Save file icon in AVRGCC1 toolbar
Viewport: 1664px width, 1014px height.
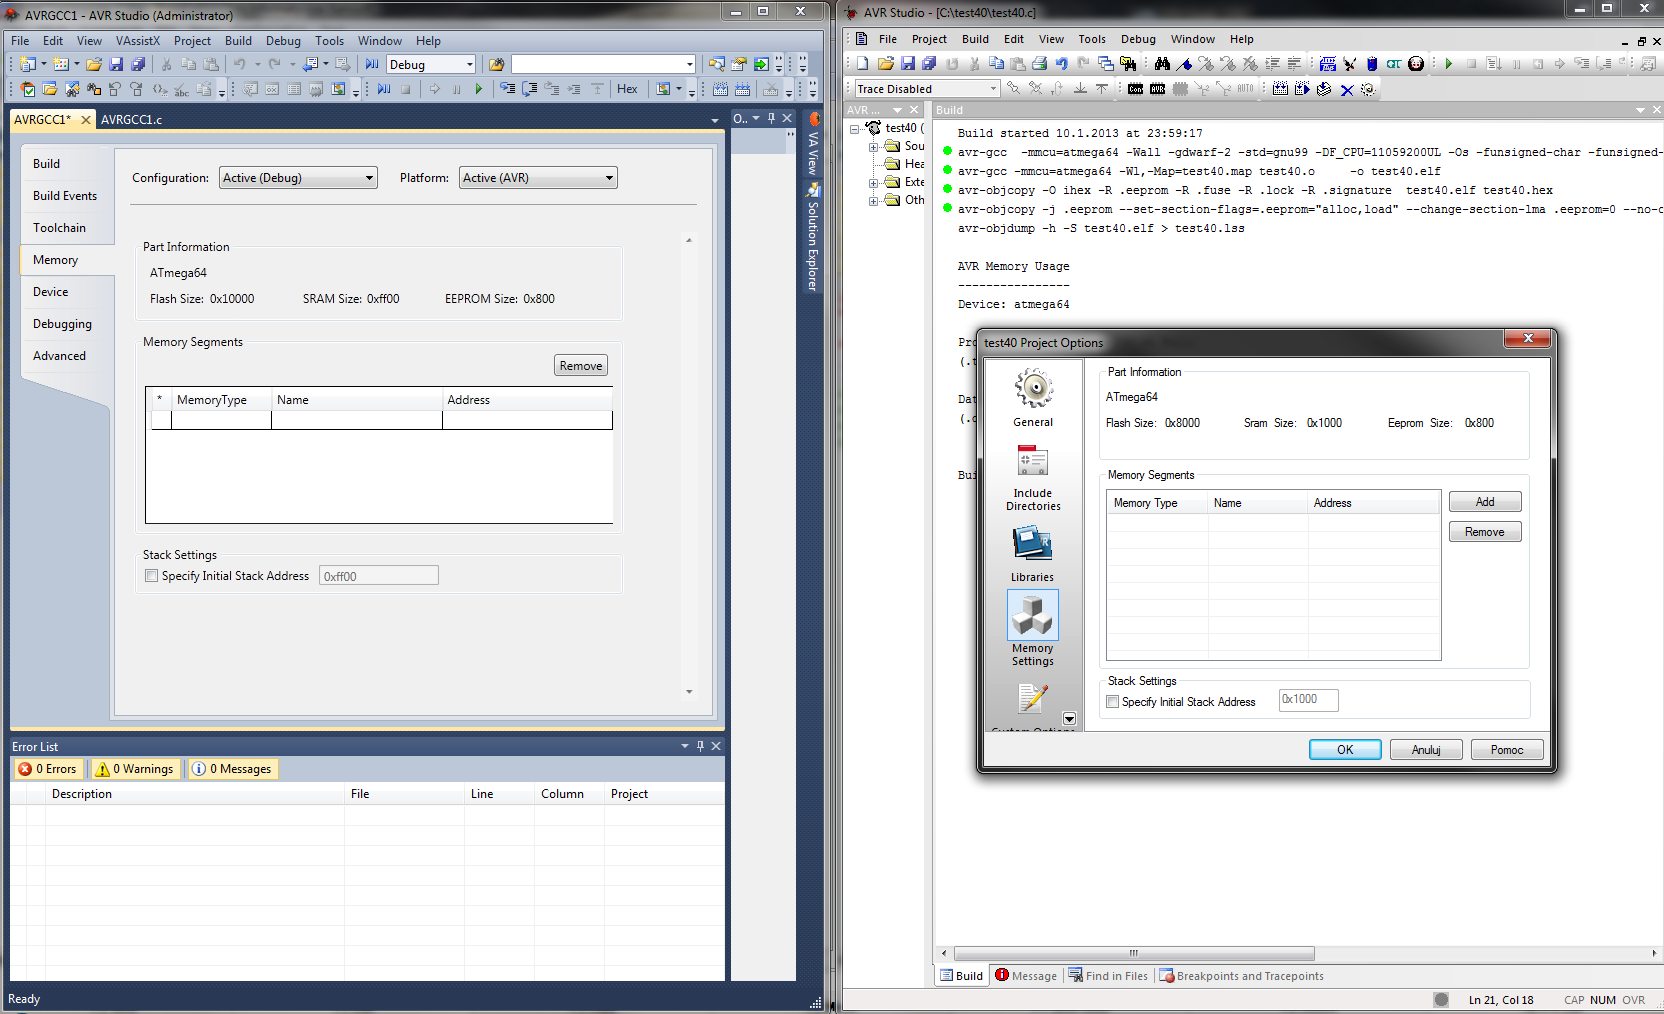116,64
